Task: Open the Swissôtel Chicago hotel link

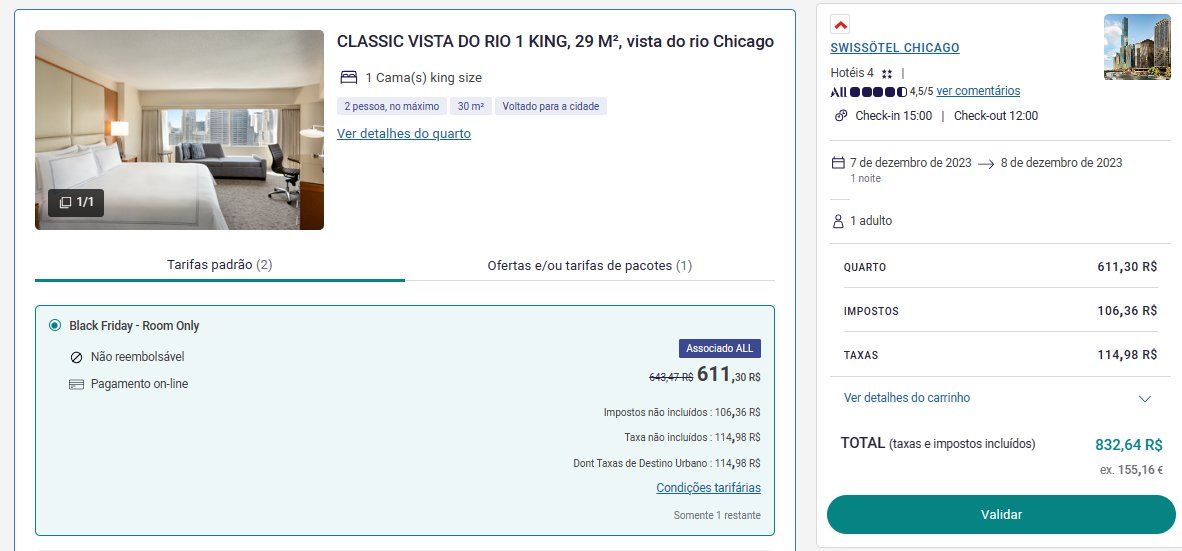Action: (x=895, y=48)
